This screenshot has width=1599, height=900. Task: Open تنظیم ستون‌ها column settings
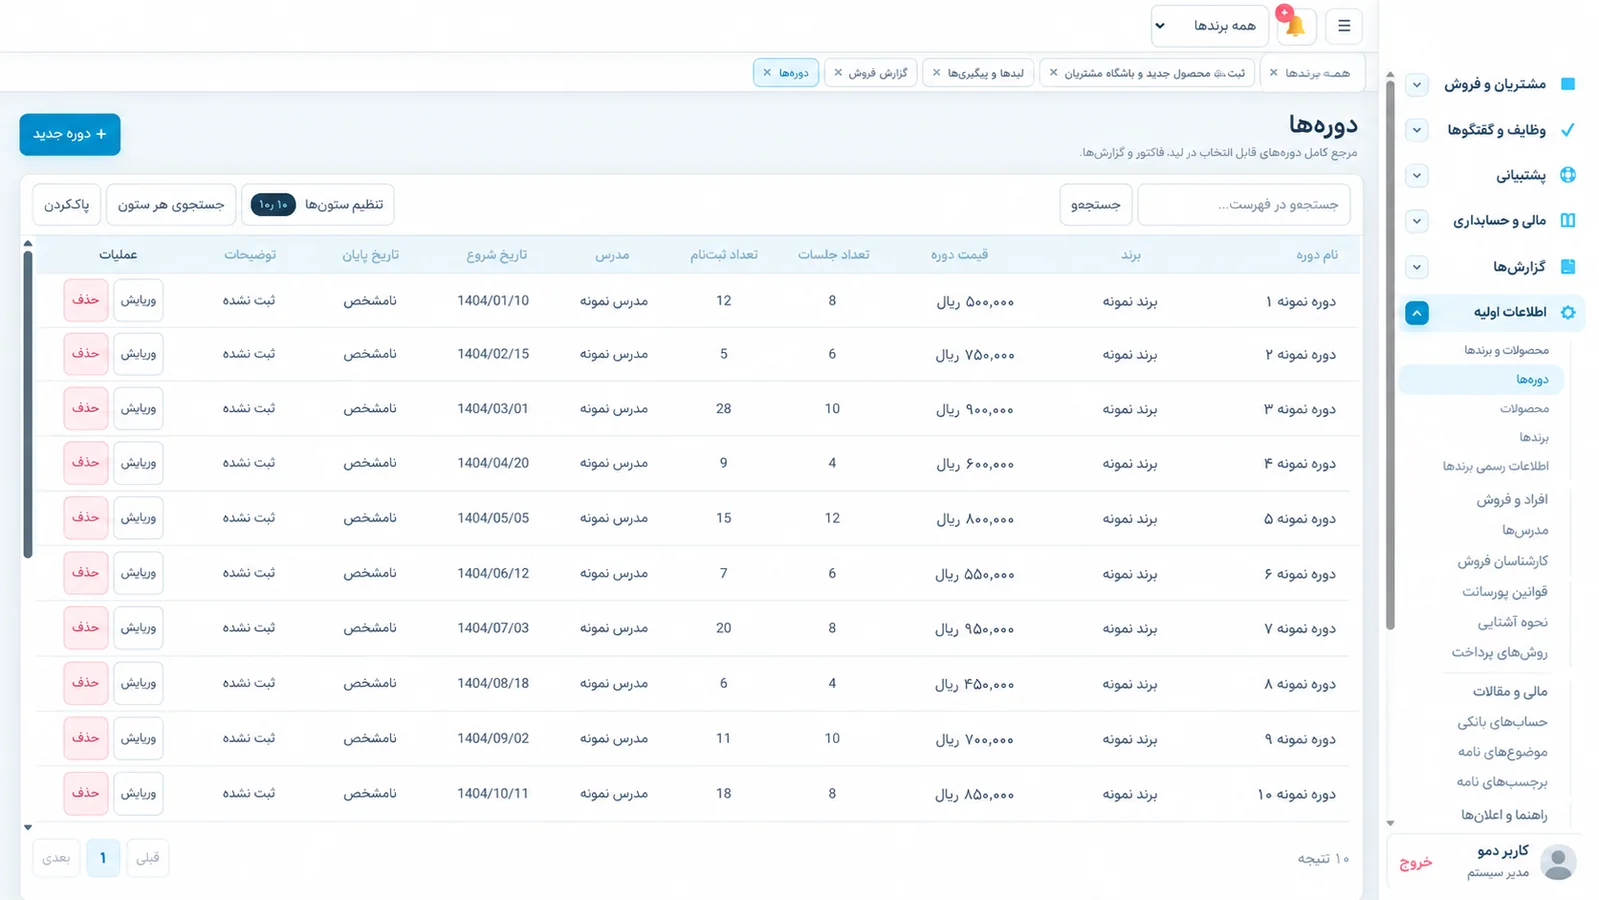[x=318, y=204]
